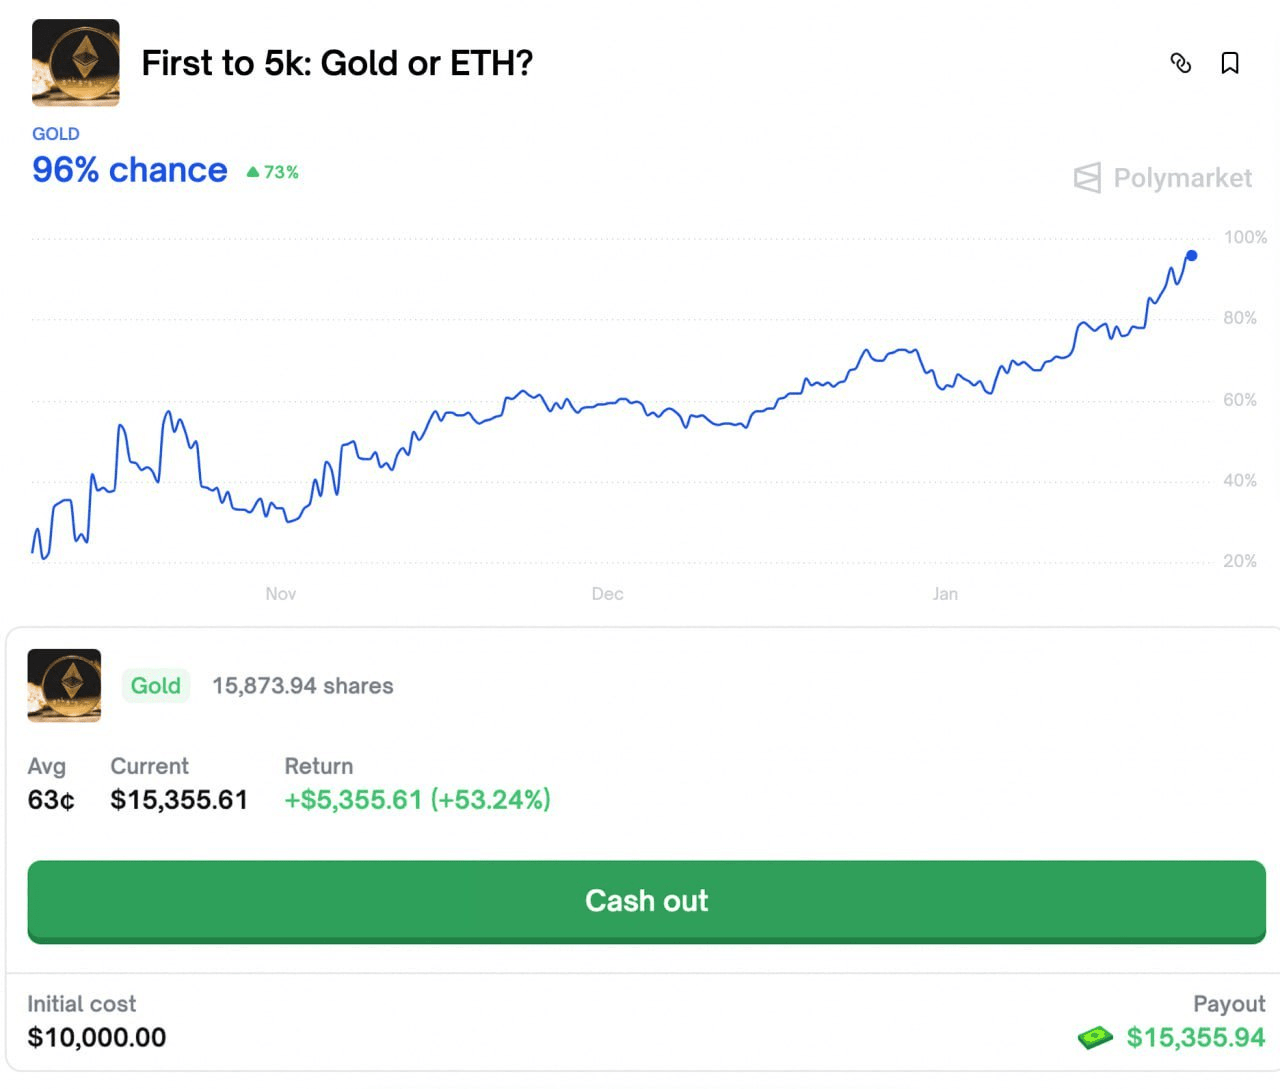This screenshot has height=1089, width=1280.
Task: Click the 96% chance text
Action: pos(130,170)
